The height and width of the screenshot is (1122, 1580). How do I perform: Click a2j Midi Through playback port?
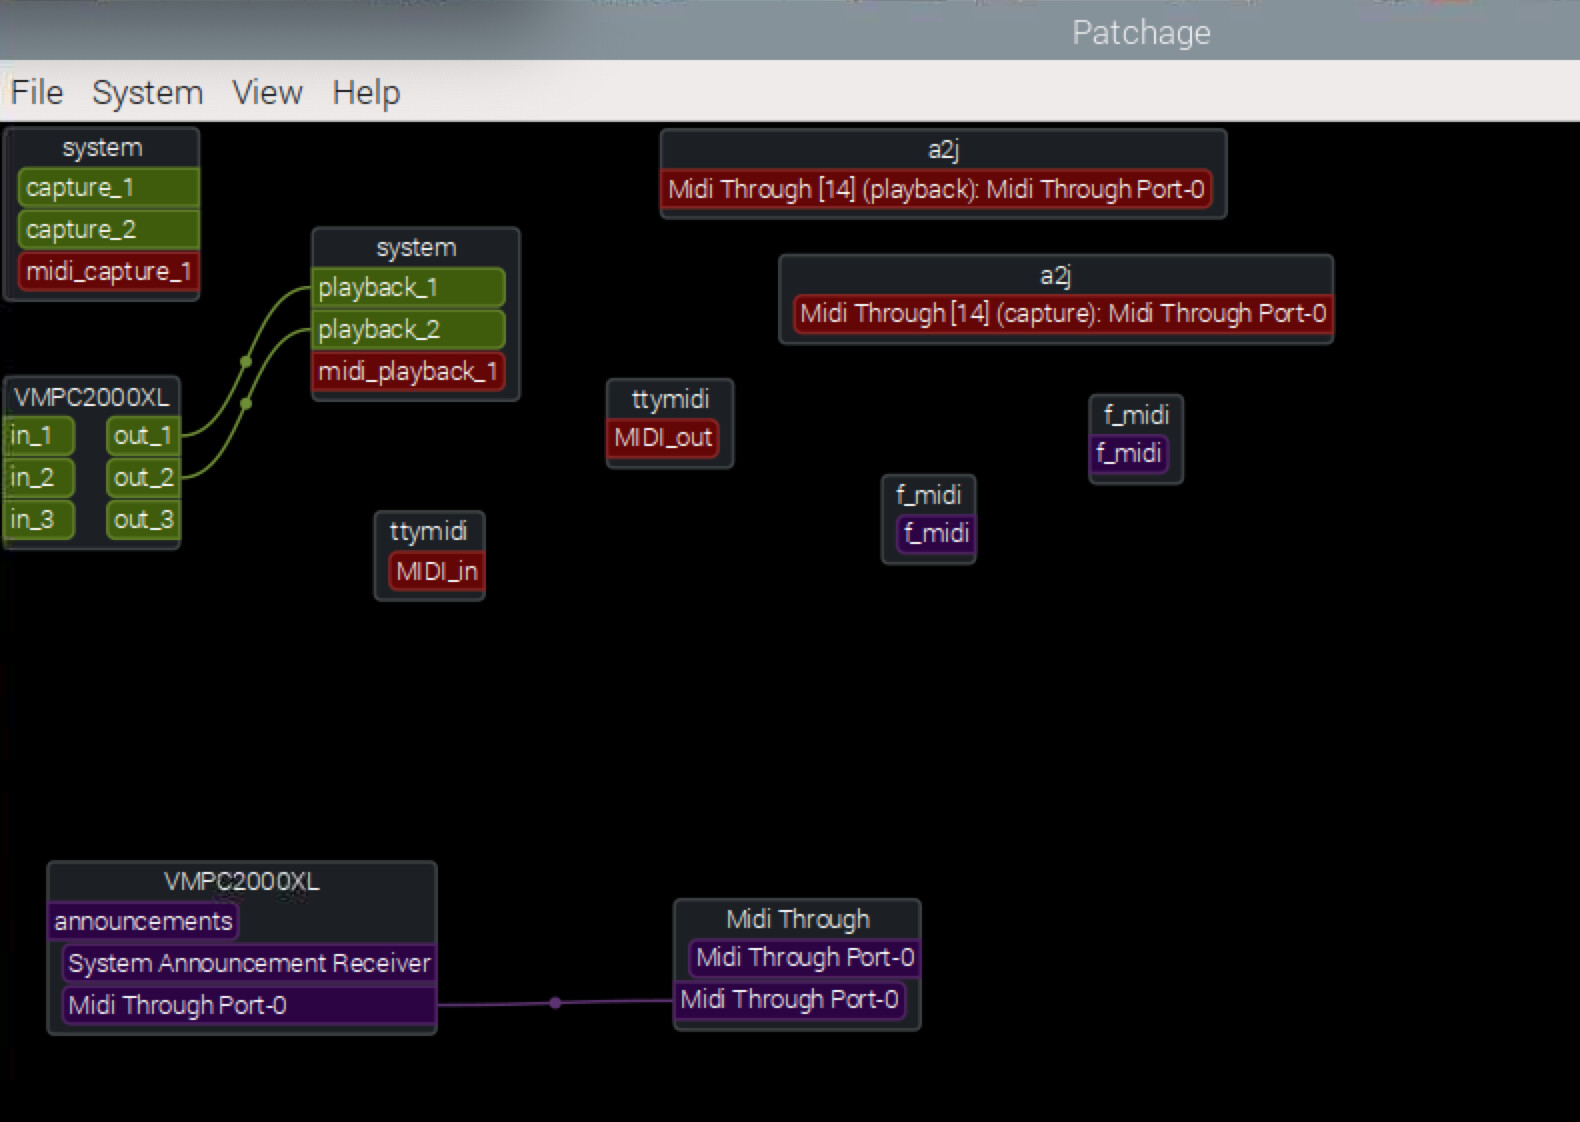[x=936, y=190]
